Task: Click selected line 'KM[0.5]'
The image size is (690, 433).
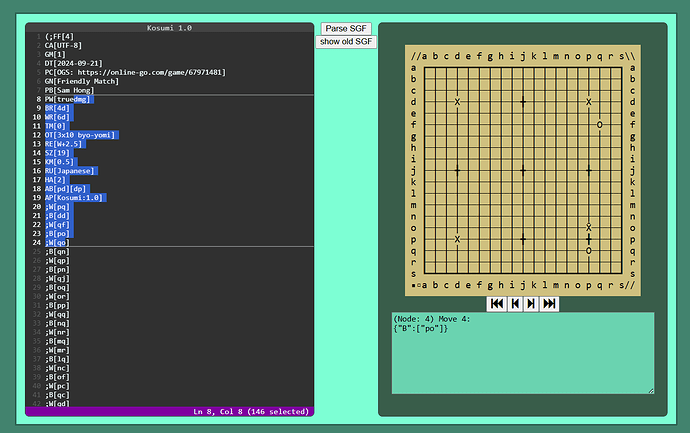Action: (59, 162)
